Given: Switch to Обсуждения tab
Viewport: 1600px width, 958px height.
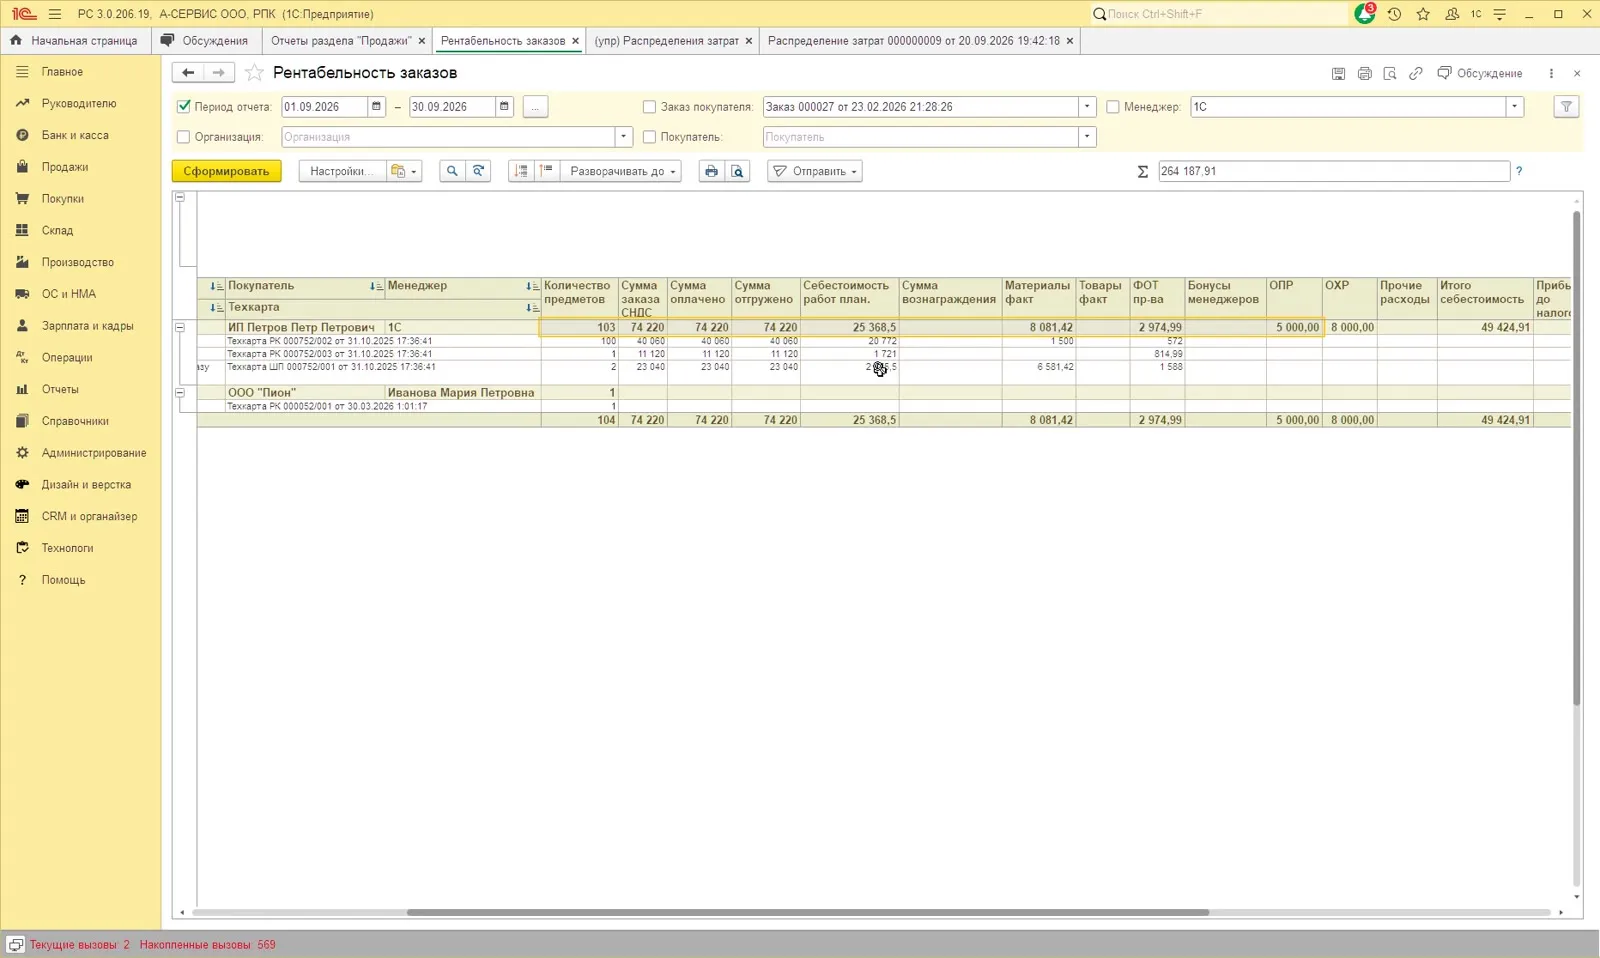Looking at the screenshot, I should coord(205,41).
